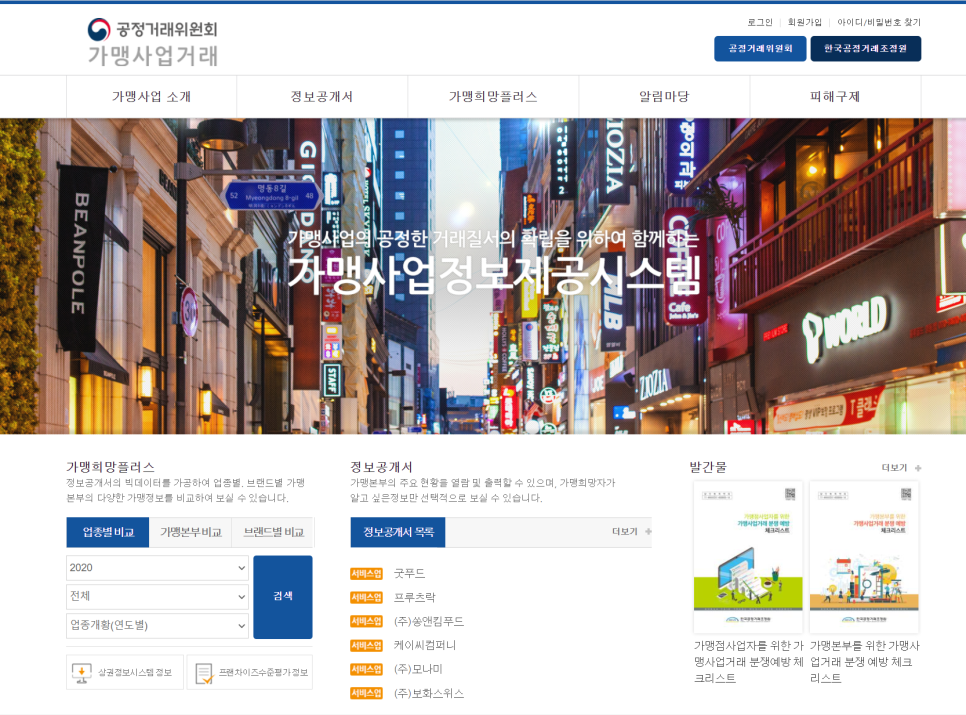This screenshot has width=966, height=715.
Task: Click the 서비스업 badge next to 굿푸드
Action: pyautogui.click(x=367, y=574)
